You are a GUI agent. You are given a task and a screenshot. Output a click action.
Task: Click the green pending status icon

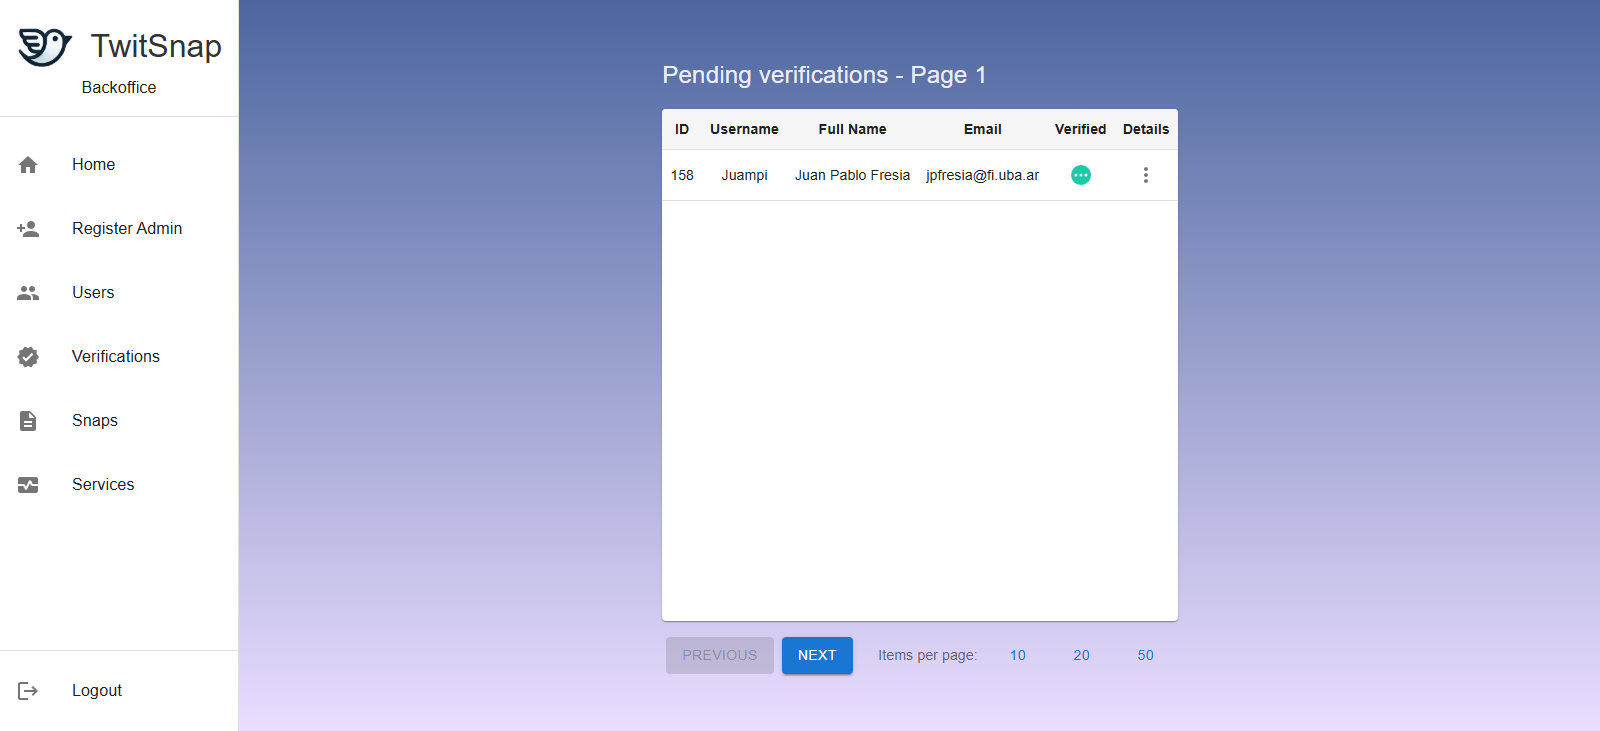point(1080,175)
